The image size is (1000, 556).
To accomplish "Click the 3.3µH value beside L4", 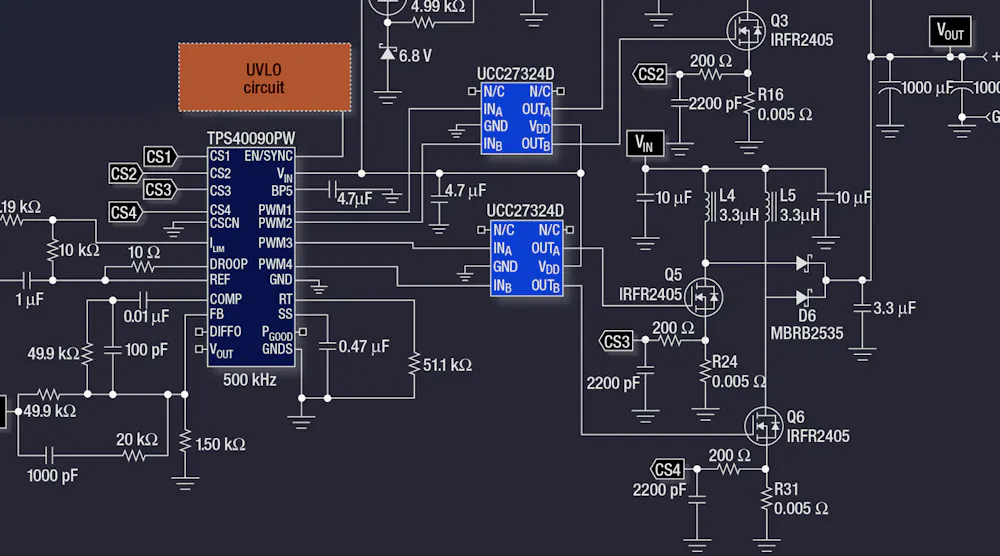I will [x=739, y=216].
